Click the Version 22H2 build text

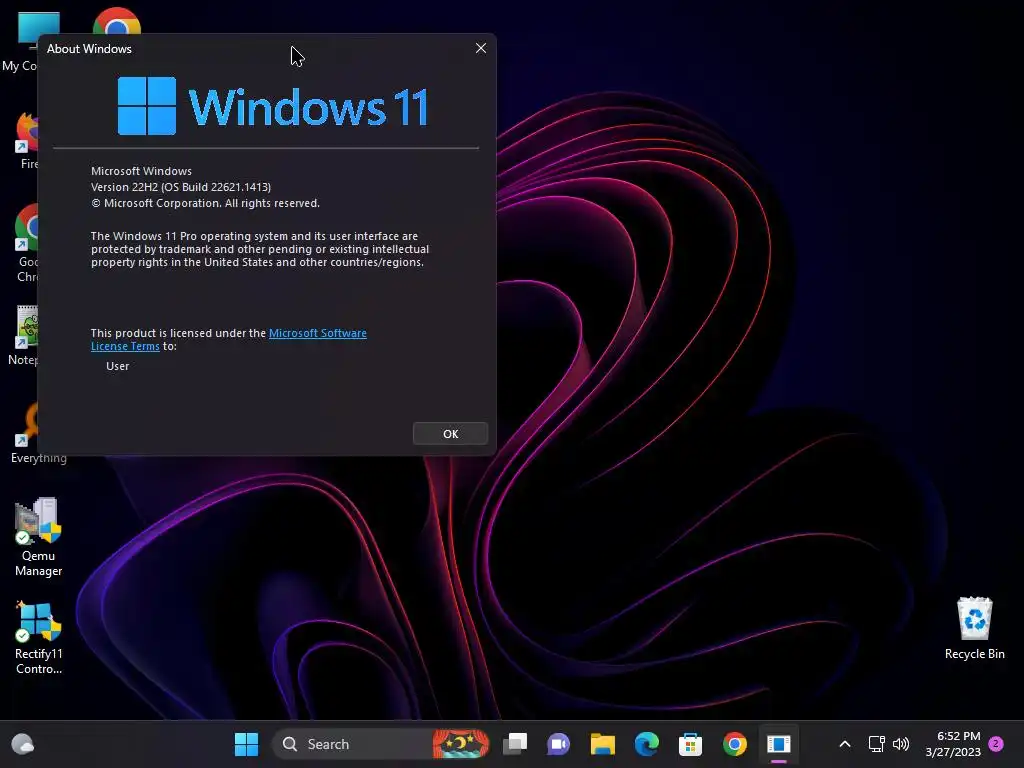181,187
